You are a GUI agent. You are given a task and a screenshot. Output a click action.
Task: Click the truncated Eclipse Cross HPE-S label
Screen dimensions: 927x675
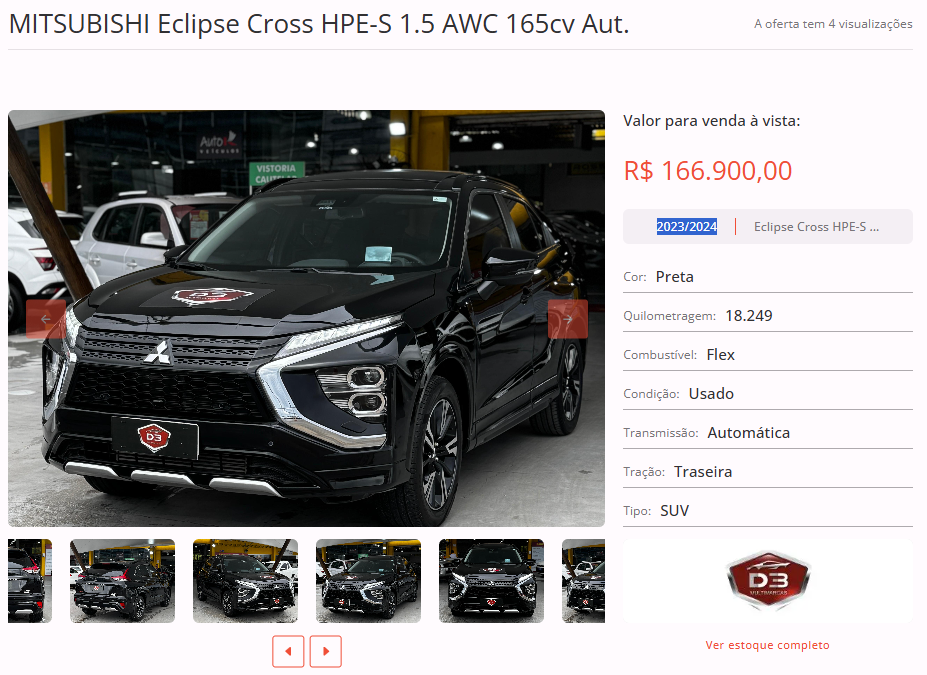[x=816, y=226]
